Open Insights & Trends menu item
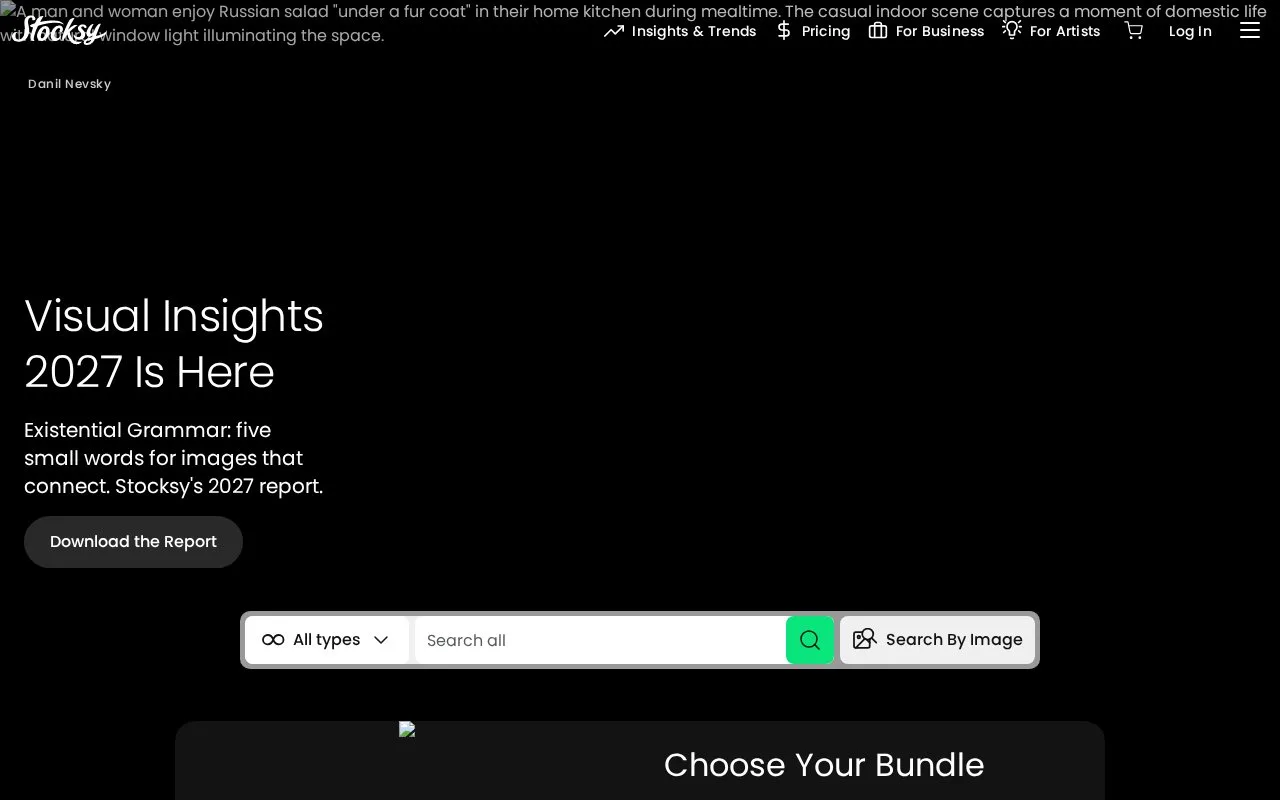Image resolution: width=1280 pixels, height=800 pixels. coord(680,31)
